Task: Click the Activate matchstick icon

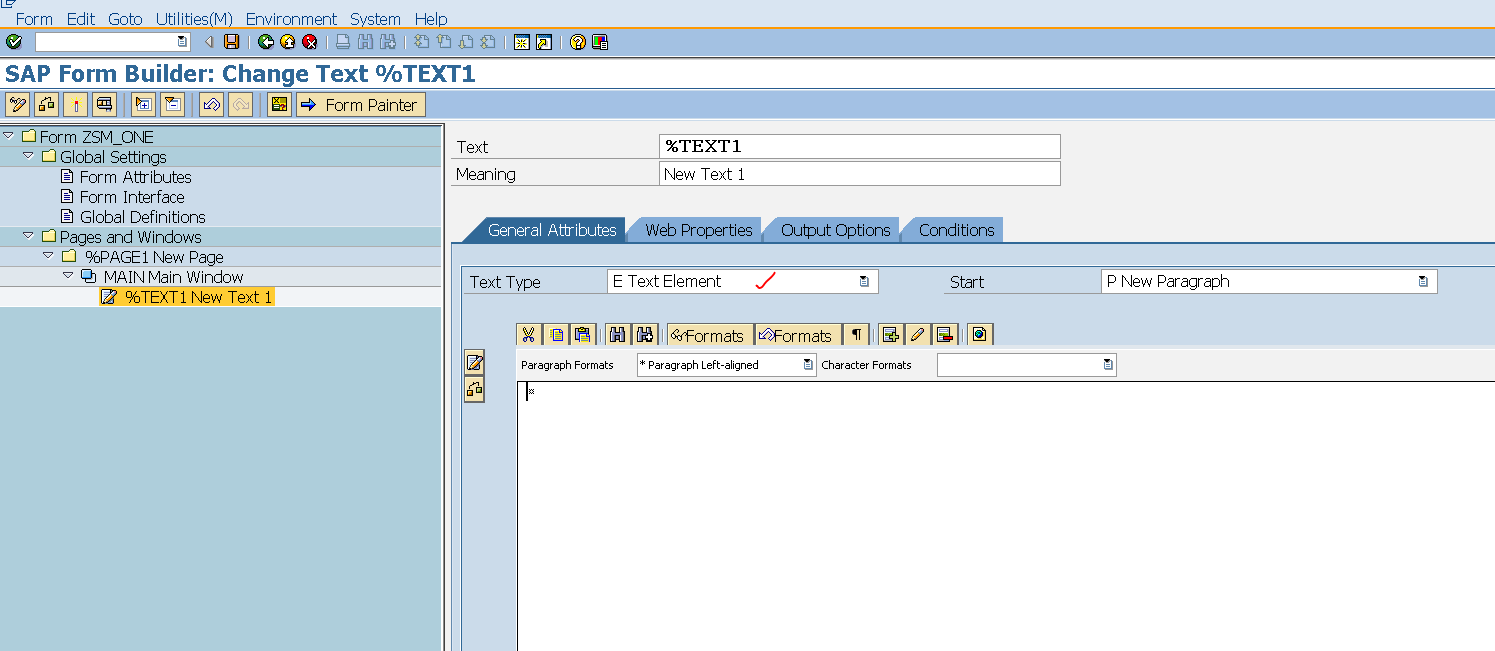Action: coord(75,104)
